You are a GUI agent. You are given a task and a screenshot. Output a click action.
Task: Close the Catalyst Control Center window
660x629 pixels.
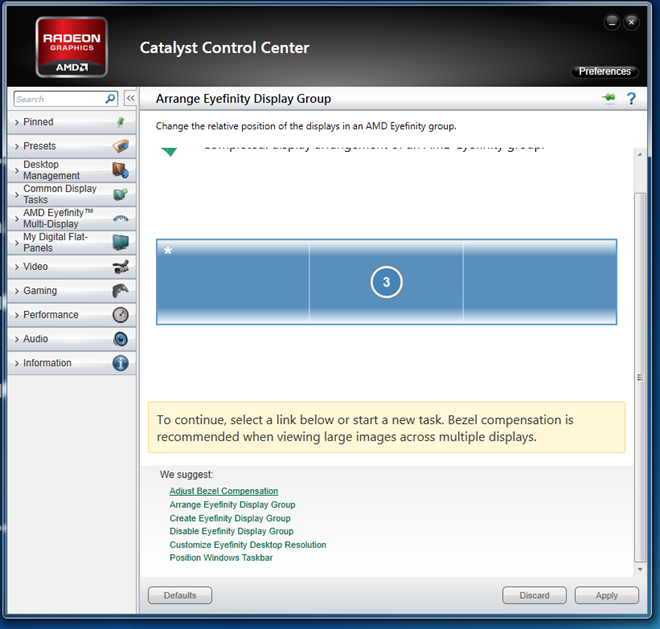(631, 22)
